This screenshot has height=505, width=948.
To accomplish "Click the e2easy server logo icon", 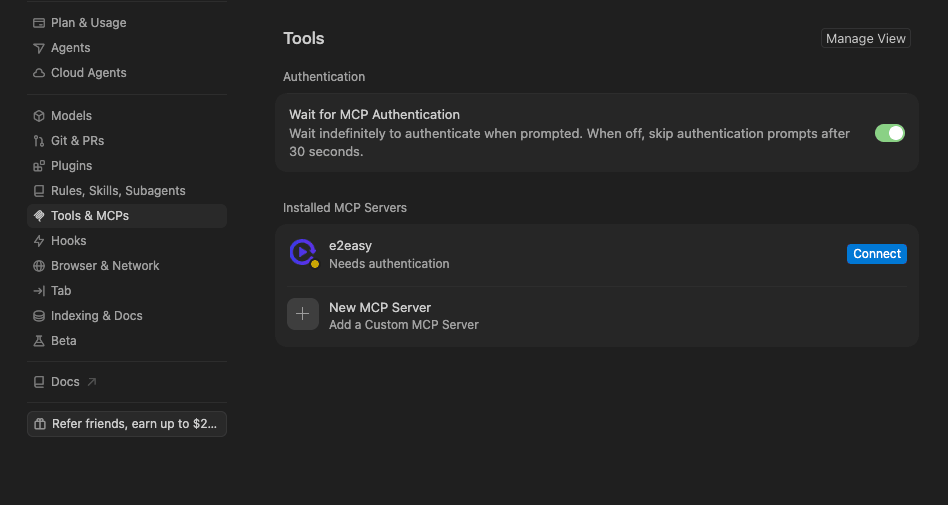I will click(302, 252).
